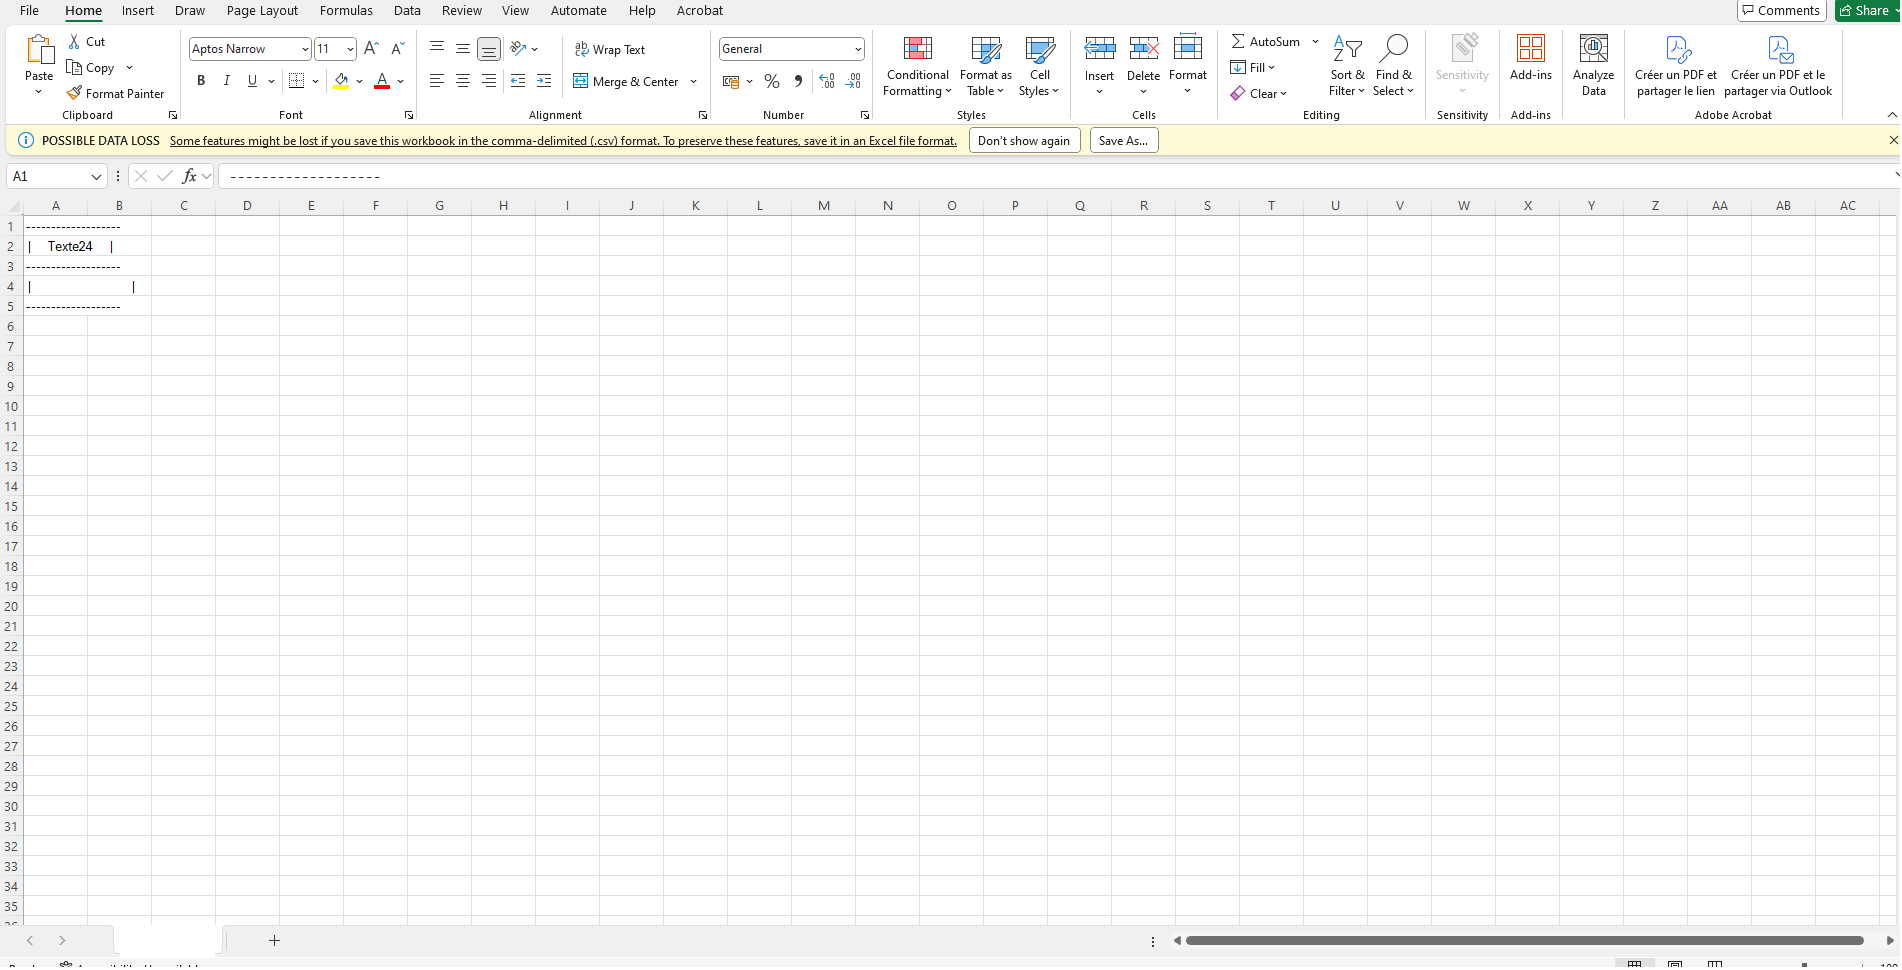Toggle left text alignment
Image resolution: width=1902 pixels, height=970 pixels.
click(437, 81)
